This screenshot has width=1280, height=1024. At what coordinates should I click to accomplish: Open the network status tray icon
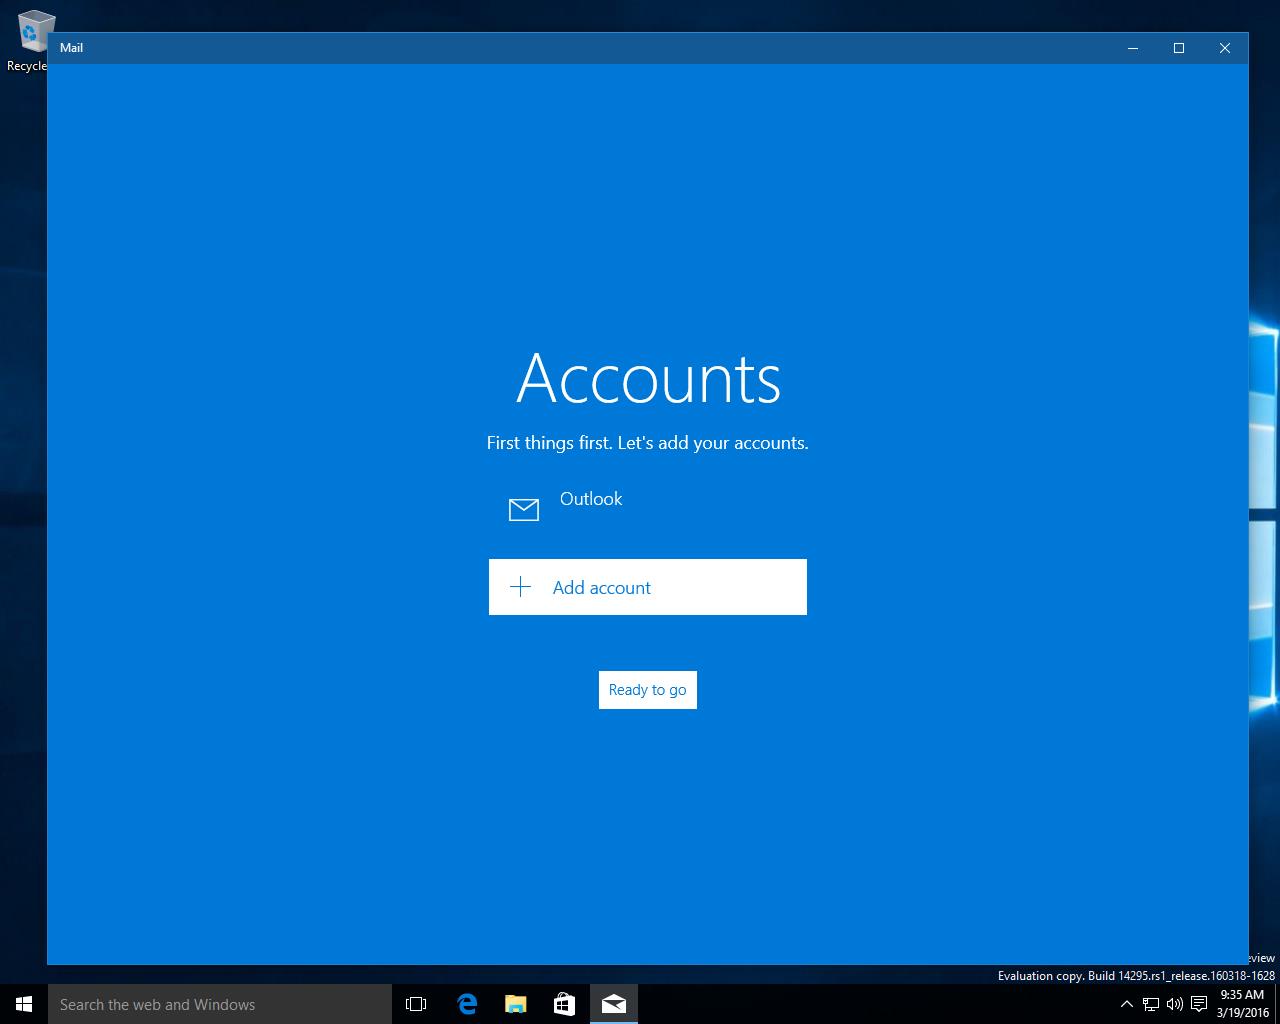coord(1151,1004)
